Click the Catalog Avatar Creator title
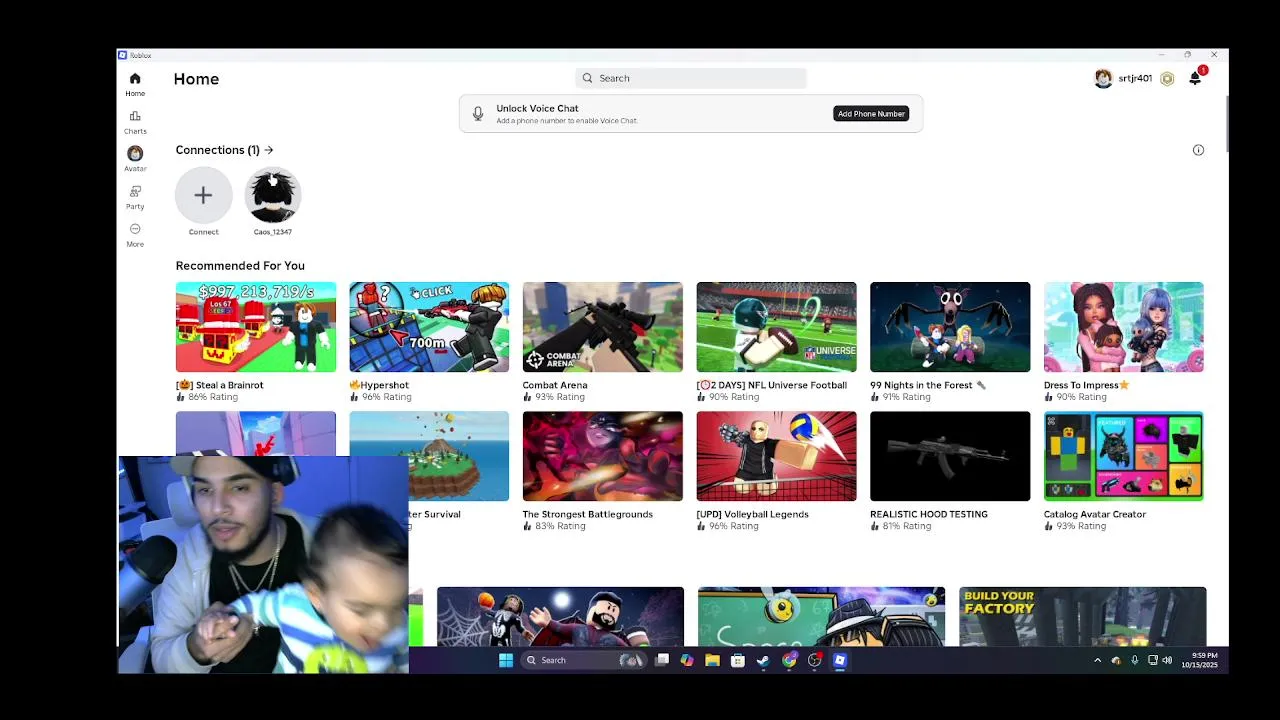The height and width of the screenshot is (720, 1280). click(1095, 514)
